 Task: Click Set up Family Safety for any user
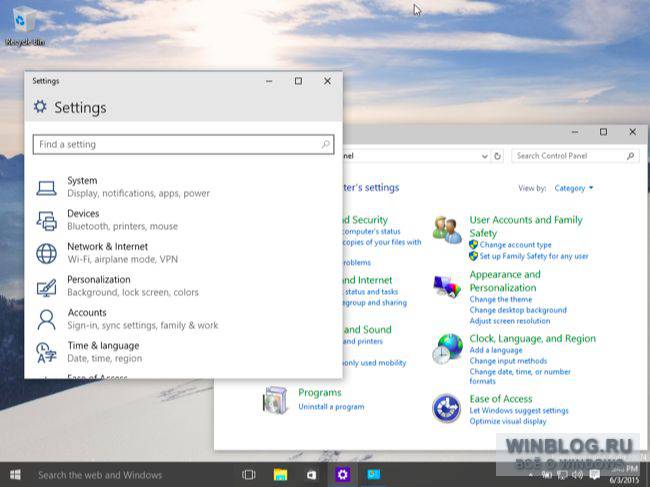pos(534,256)
